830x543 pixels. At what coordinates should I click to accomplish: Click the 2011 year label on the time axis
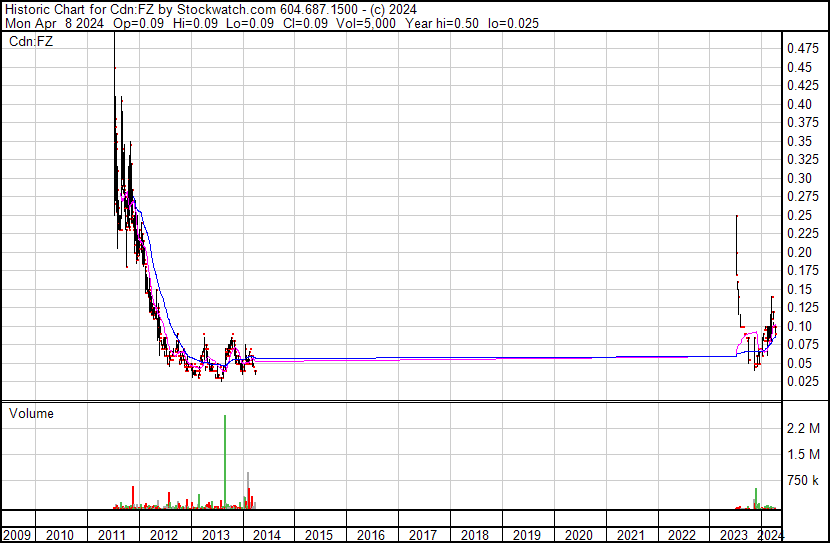click(x=112, y=535)
